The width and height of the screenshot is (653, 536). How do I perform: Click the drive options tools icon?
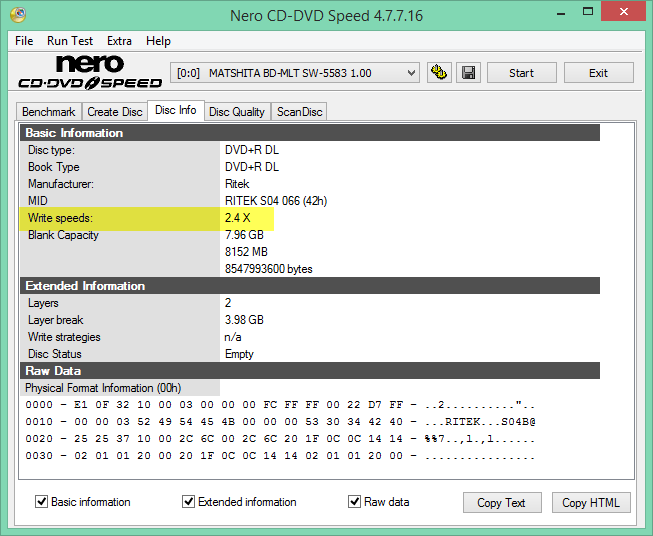coord(439,73)
